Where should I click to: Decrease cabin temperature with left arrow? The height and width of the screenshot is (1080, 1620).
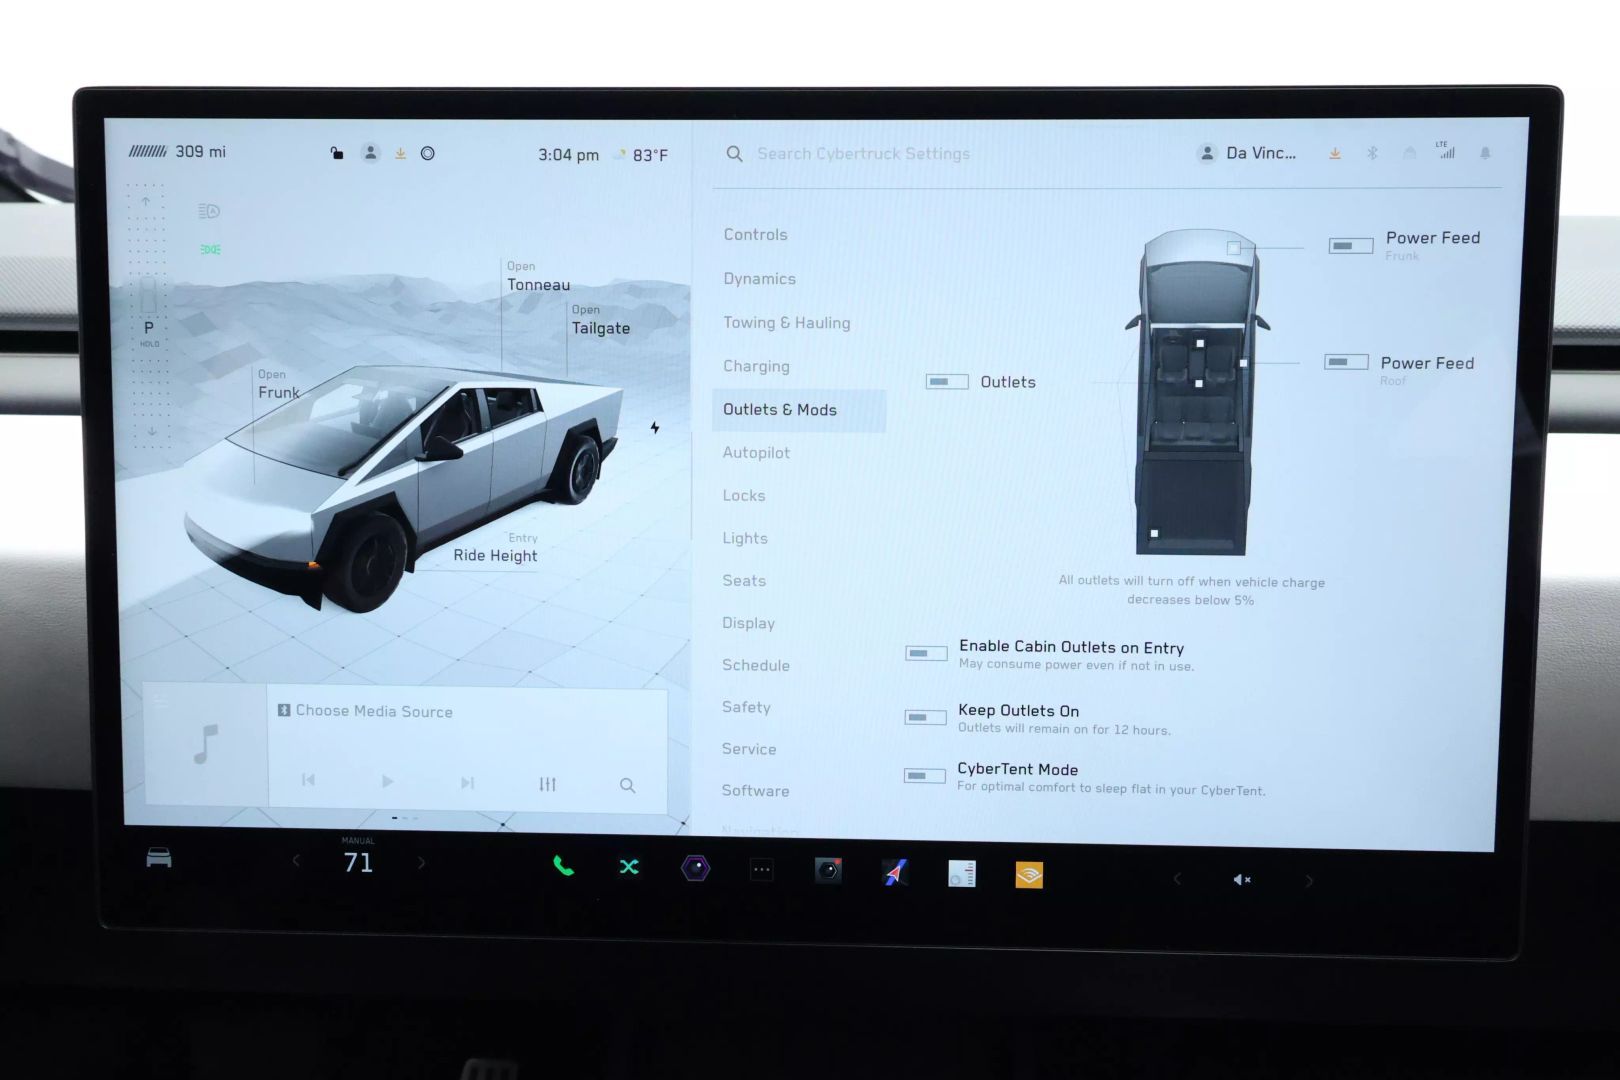click(x=296, y=860)
